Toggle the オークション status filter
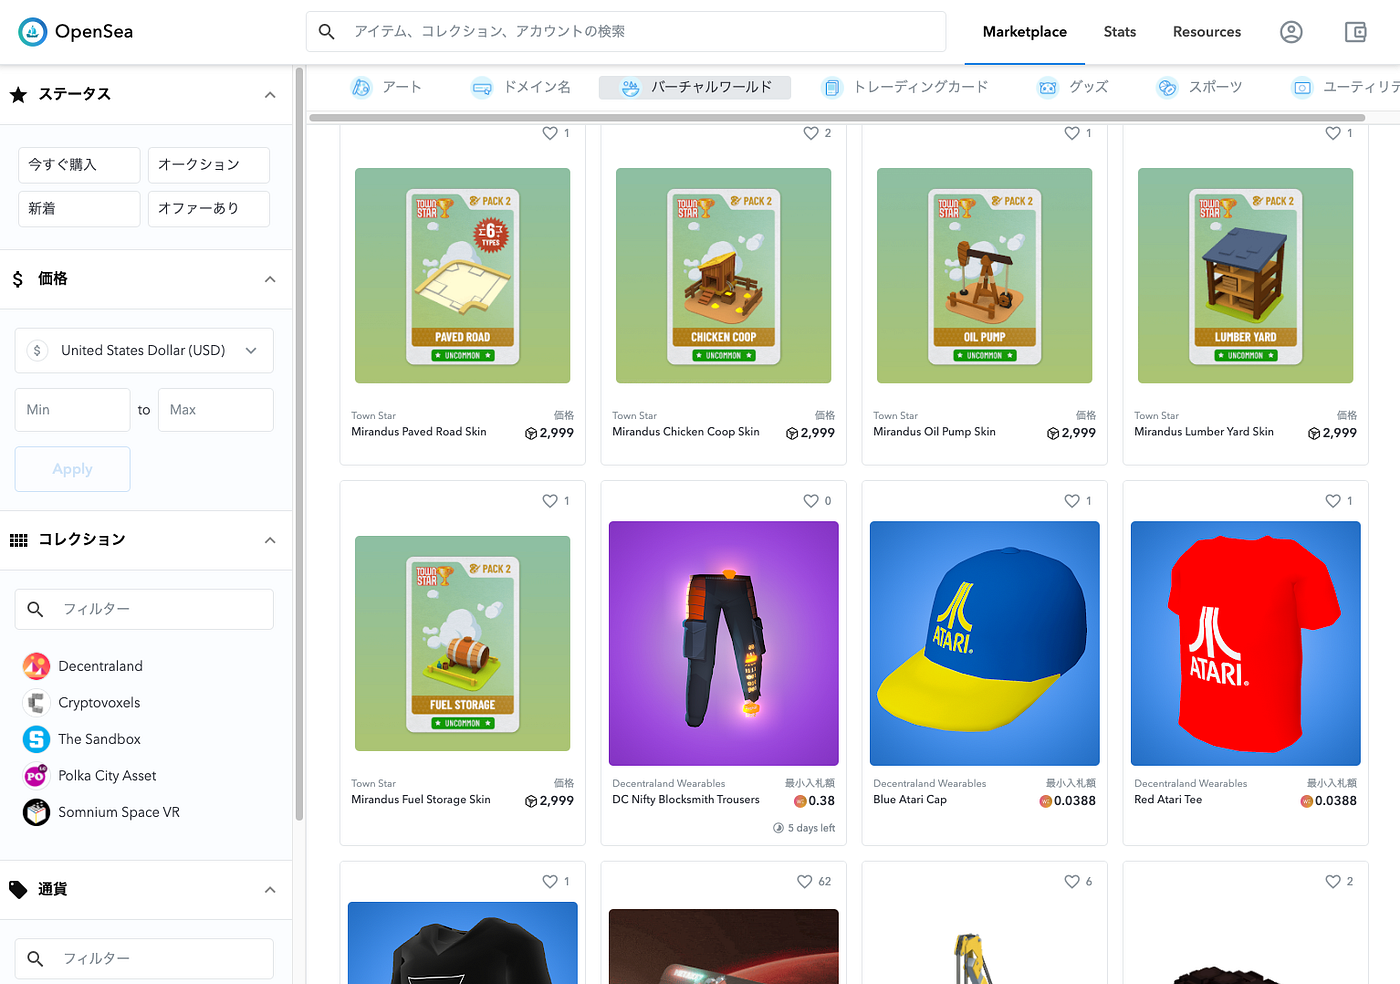Viewport: 1400px width, 984px height. (209, 165)
